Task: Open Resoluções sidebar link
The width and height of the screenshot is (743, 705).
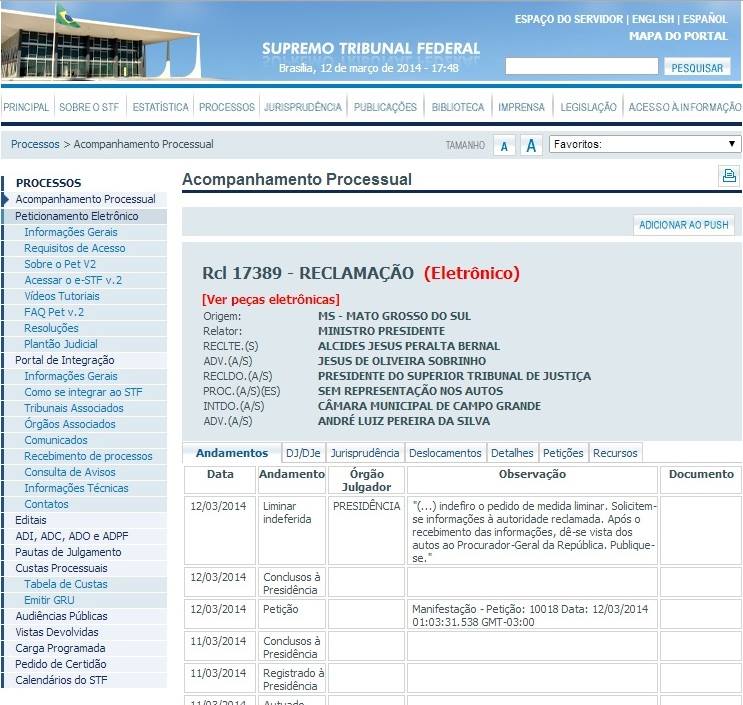Action: 51,328
